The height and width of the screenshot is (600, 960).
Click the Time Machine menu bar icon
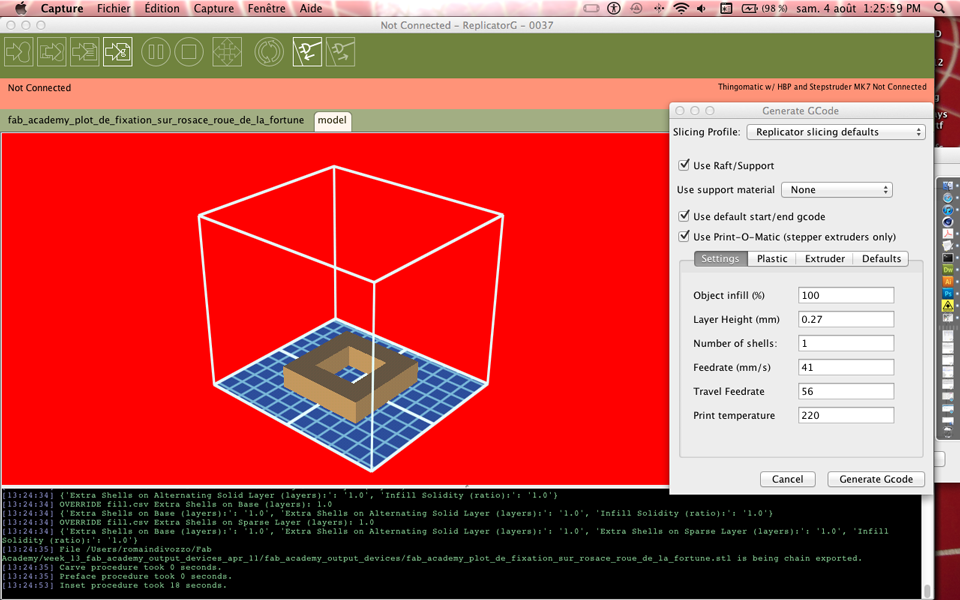coord(637,8)
